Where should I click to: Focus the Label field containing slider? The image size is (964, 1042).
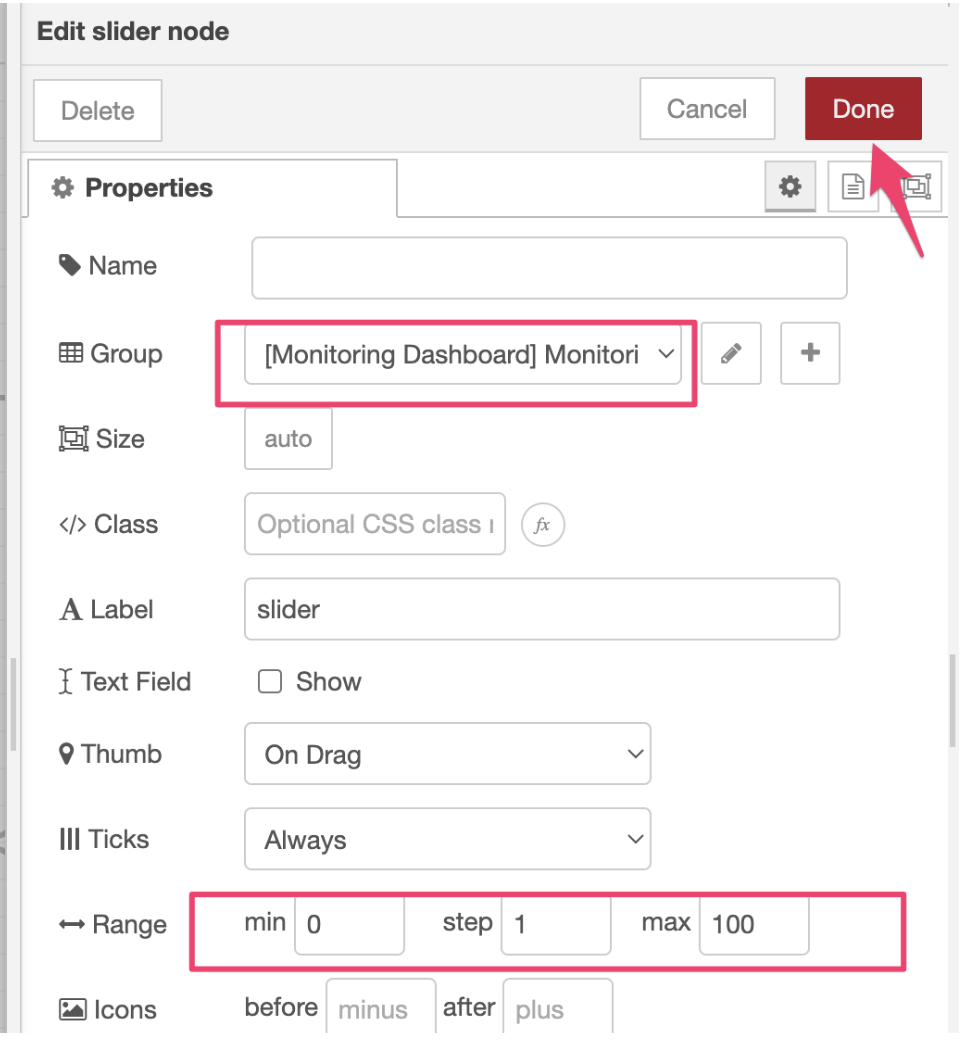coord(541,609)
